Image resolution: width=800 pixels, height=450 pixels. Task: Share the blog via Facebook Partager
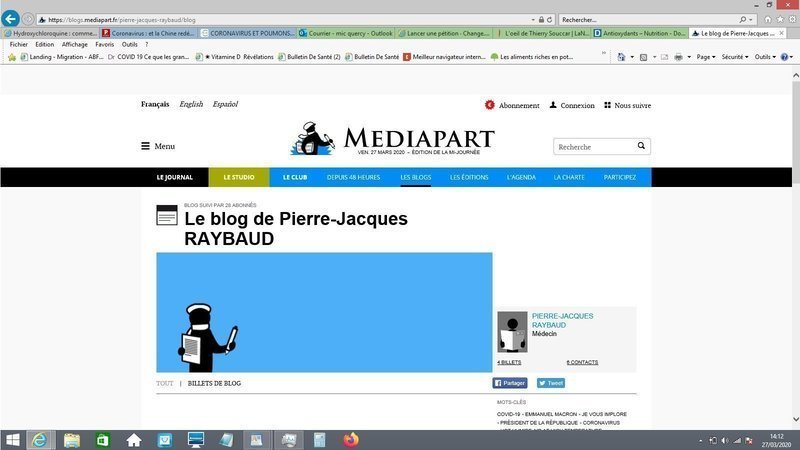510,383
